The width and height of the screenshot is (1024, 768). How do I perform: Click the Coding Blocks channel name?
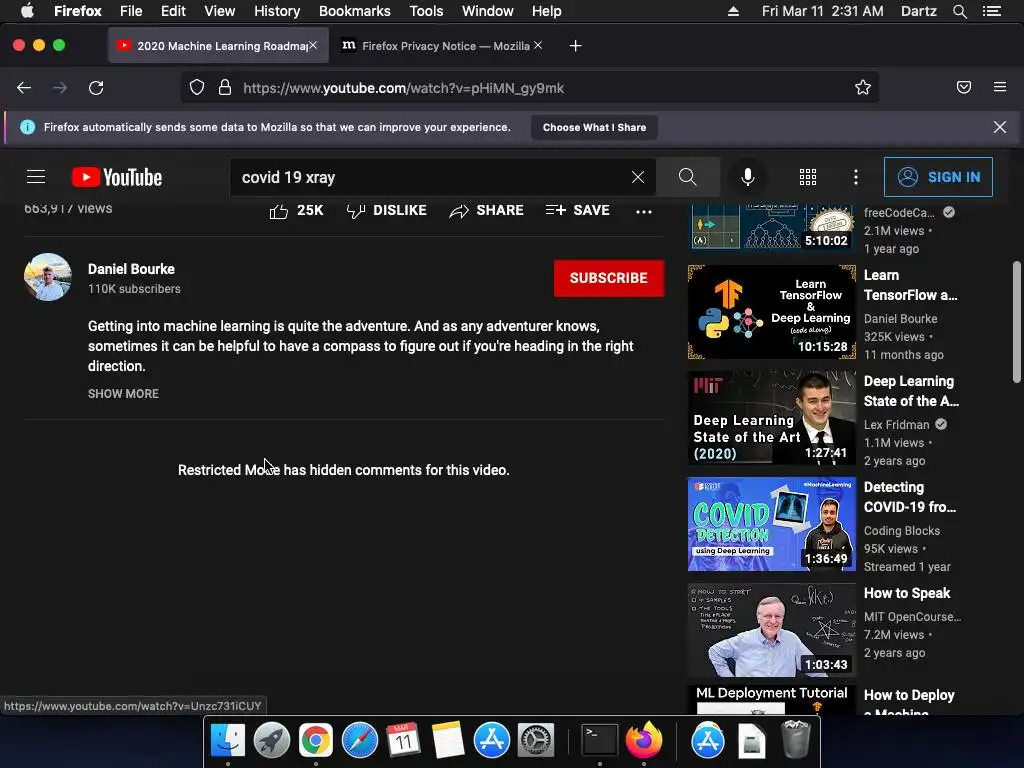(902, 531)
